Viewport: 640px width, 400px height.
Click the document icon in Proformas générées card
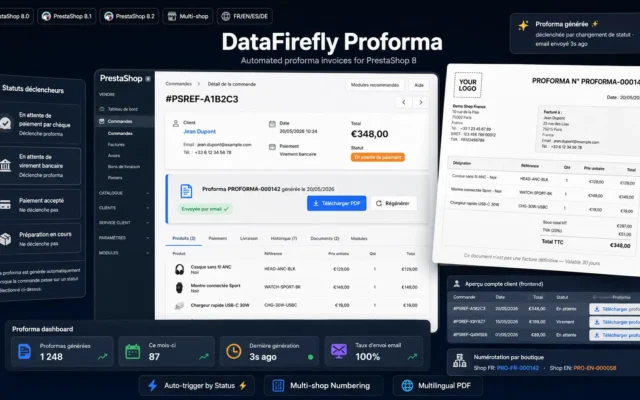pyautogui.click(x=24, y=351)
